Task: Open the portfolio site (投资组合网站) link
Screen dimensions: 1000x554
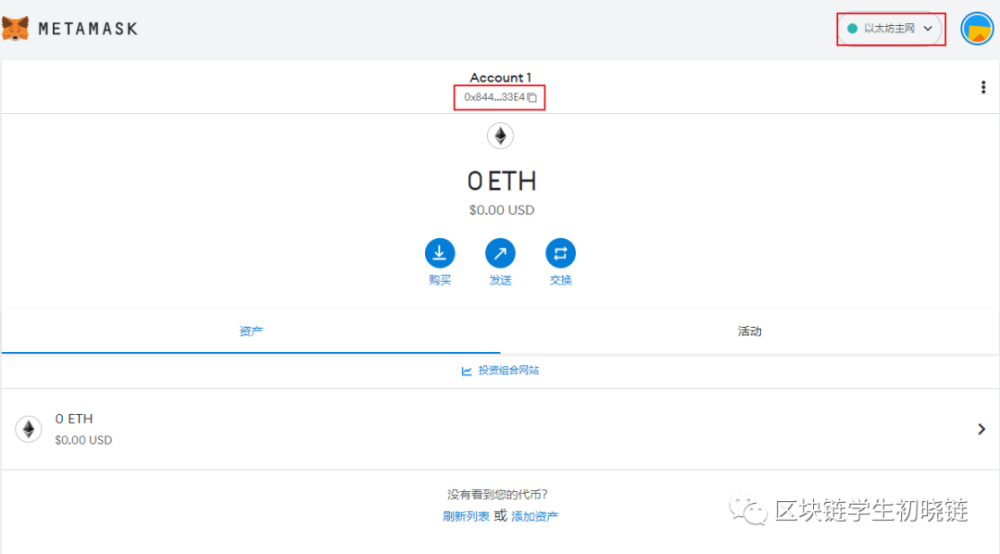Action: pyautogui.click(x=508, y=370)
